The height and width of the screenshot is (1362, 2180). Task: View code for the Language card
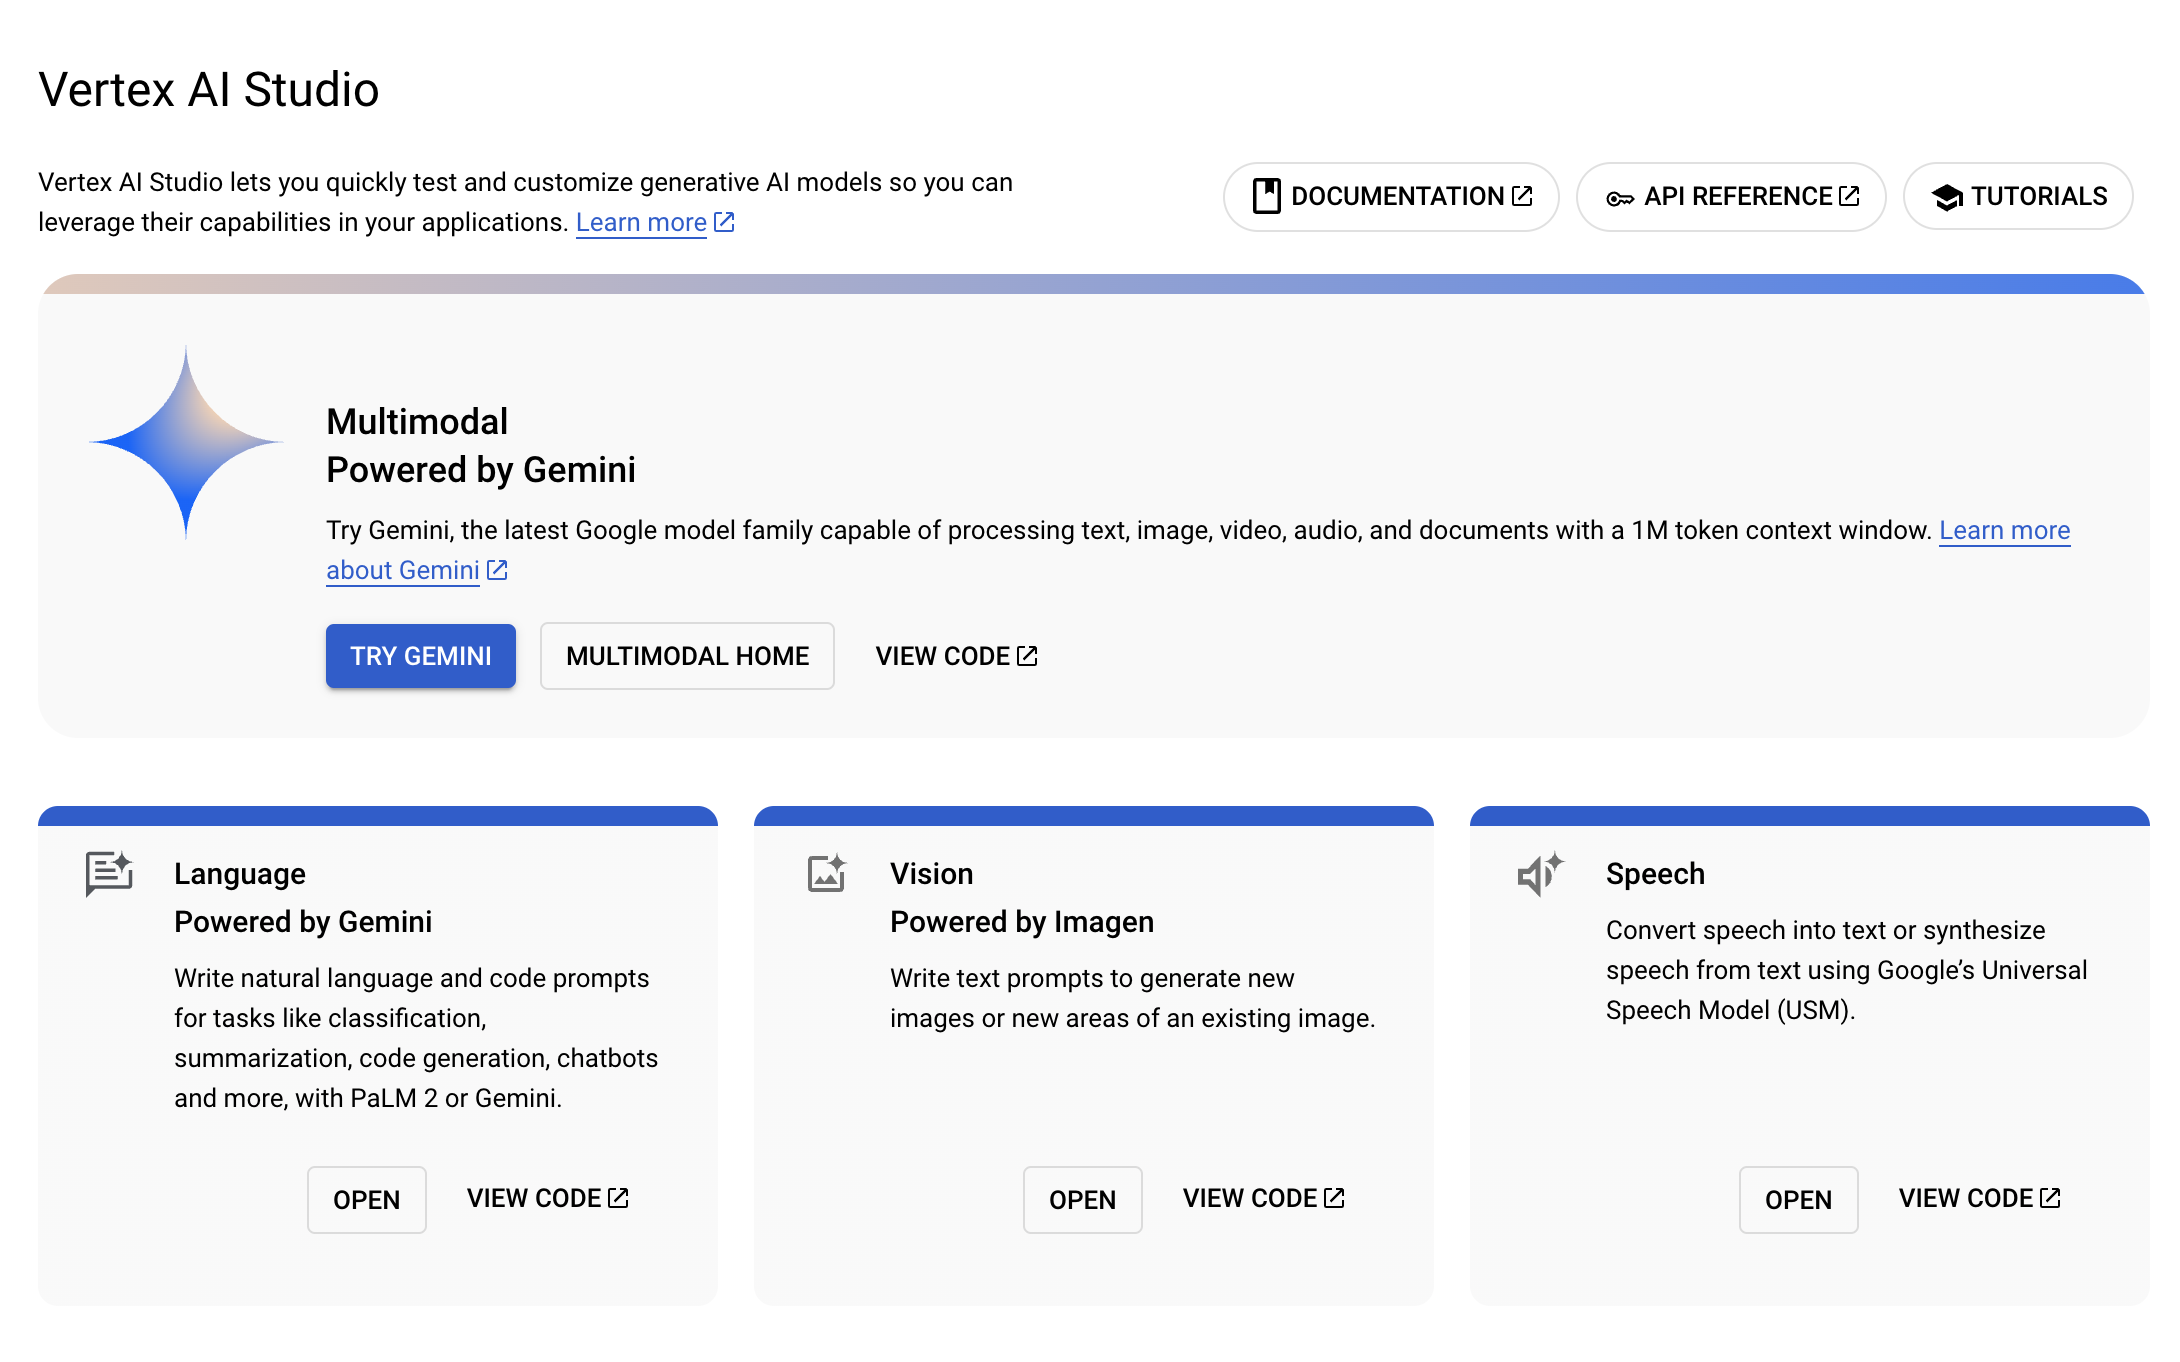click(x=548, y=1198)
